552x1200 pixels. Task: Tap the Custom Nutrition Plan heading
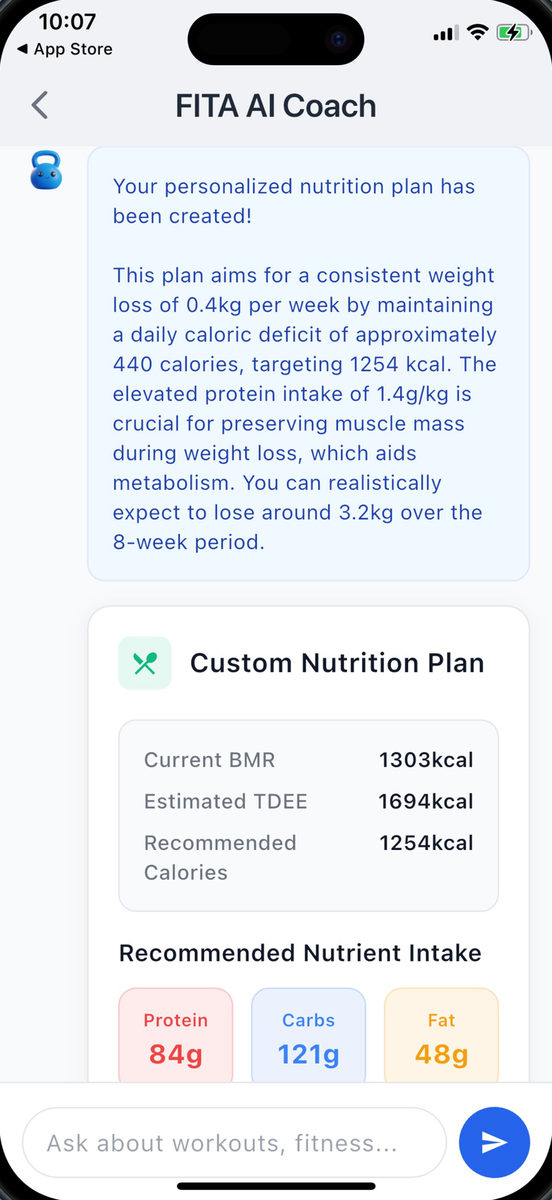(x=337, y=663)
